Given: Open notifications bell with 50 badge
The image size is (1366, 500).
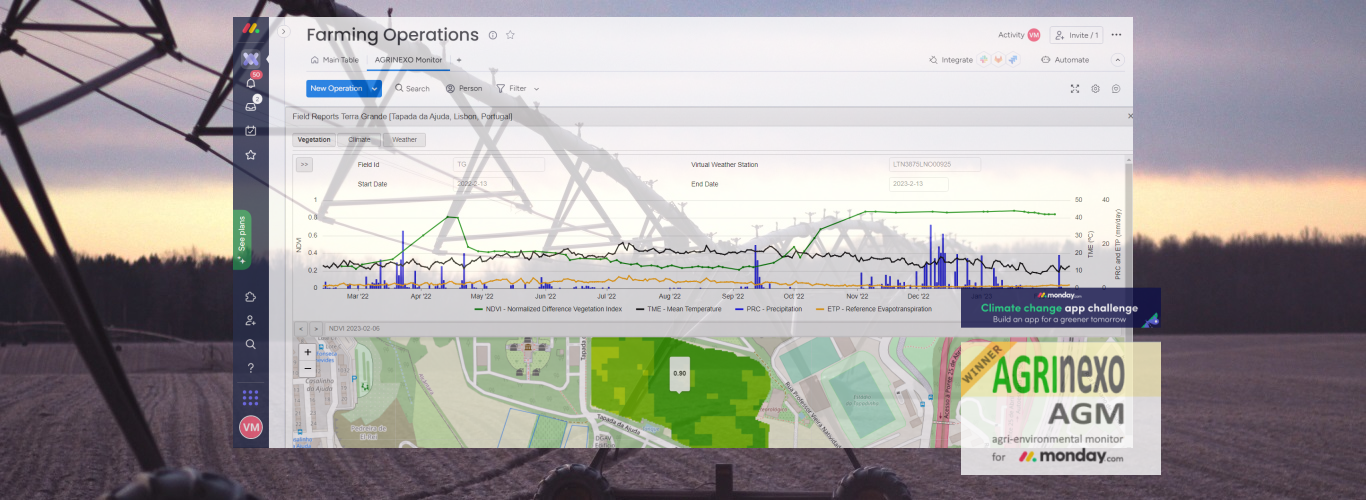Looking at the screenshot, I should point(251,83).
